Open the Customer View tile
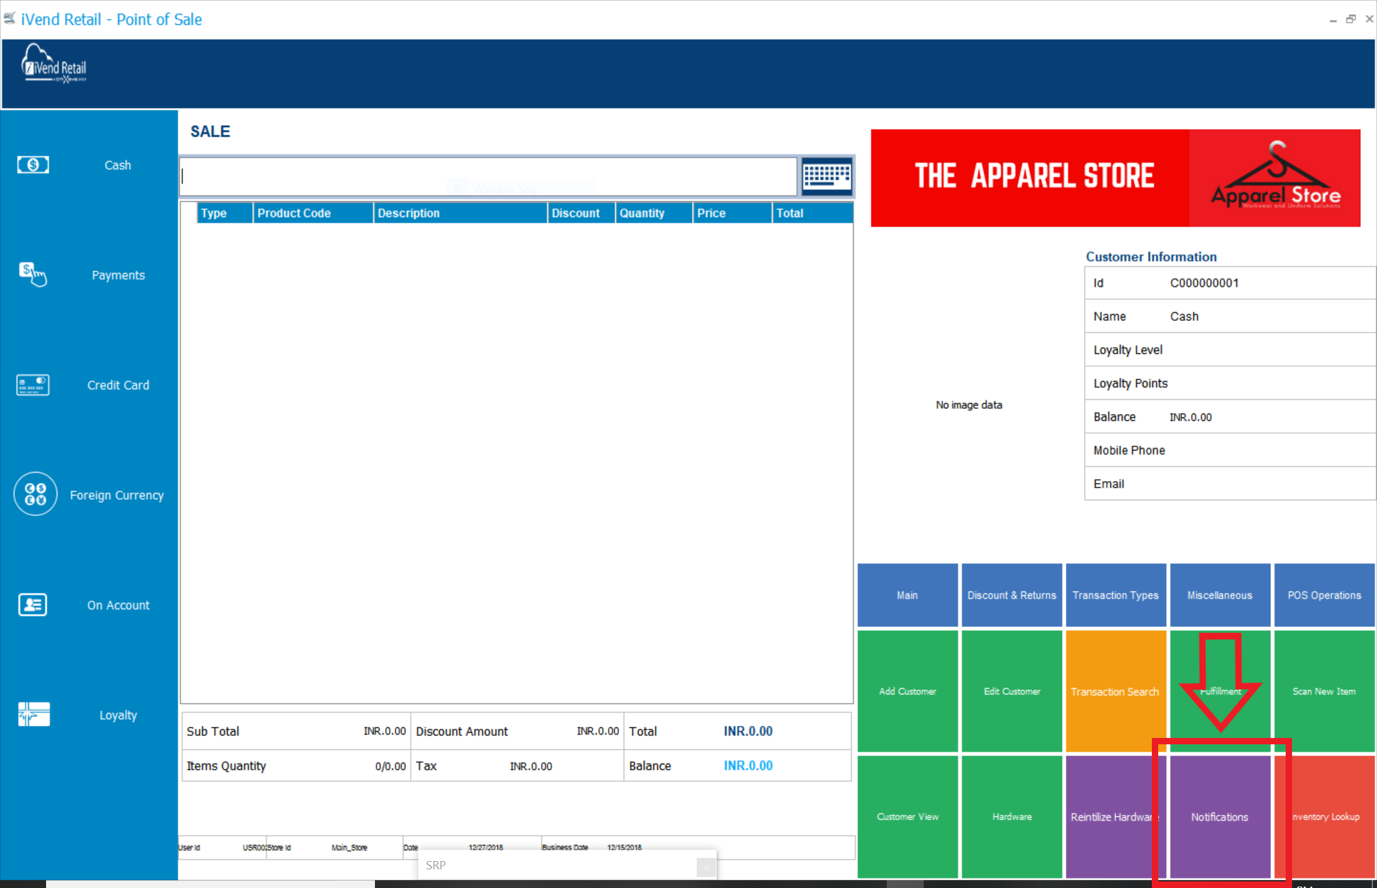Image resolution: width=1377 pixels, height=888 pixels. click(907, 817)
